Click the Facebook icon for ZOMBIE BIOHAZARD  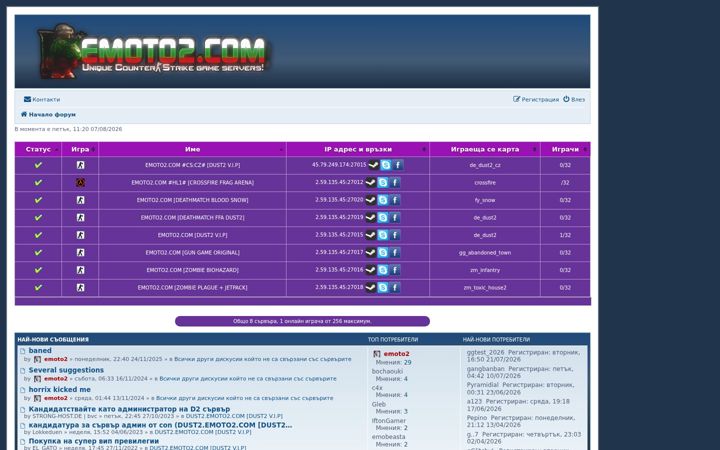click(394, 270)
